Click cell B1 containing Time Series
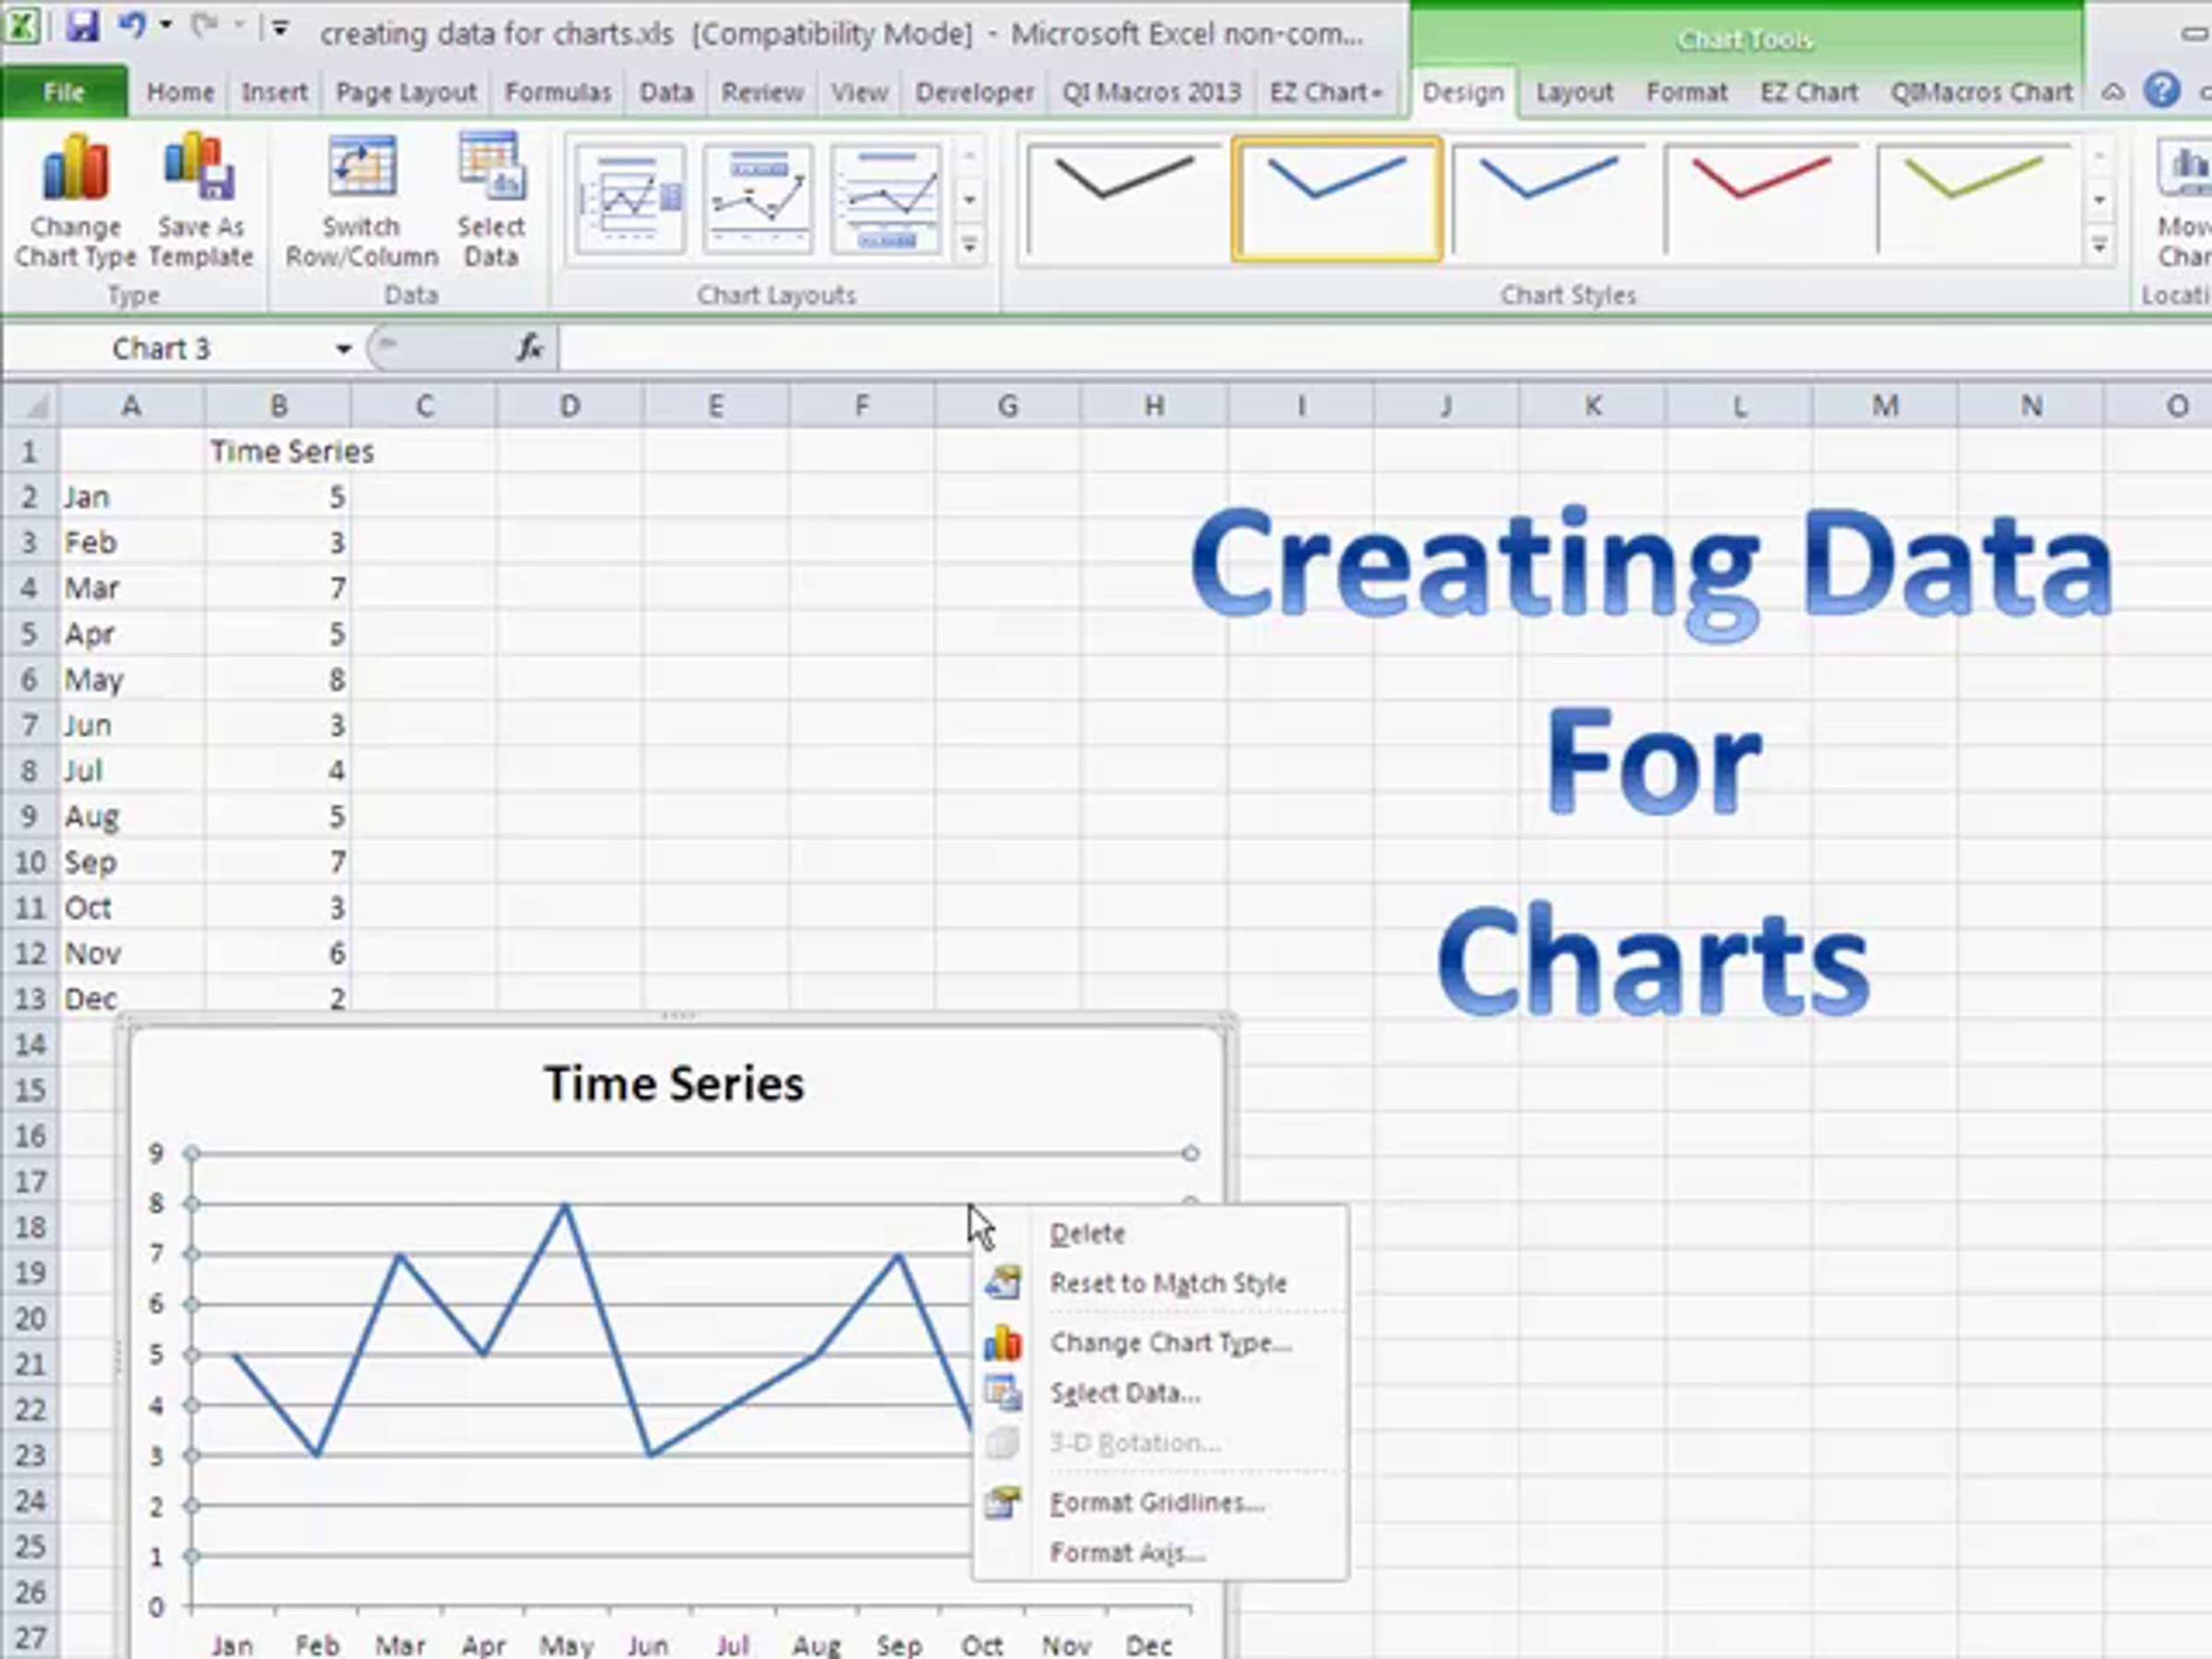Image resolution: width=2212 pixels, height=1659 pixels. pyautogui.click(x=279, y=451)
